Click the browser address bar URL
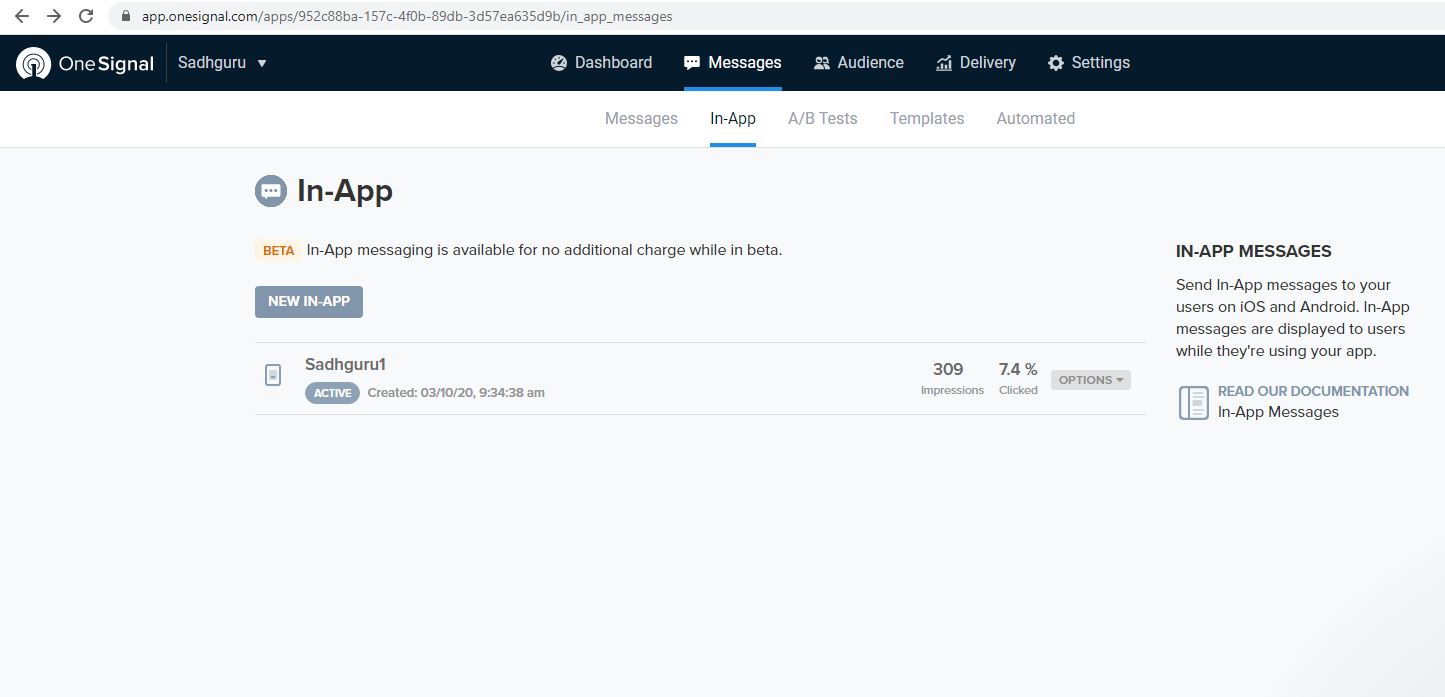The width and height of the screenshot is (1445, 697). [x=407, y=17]
